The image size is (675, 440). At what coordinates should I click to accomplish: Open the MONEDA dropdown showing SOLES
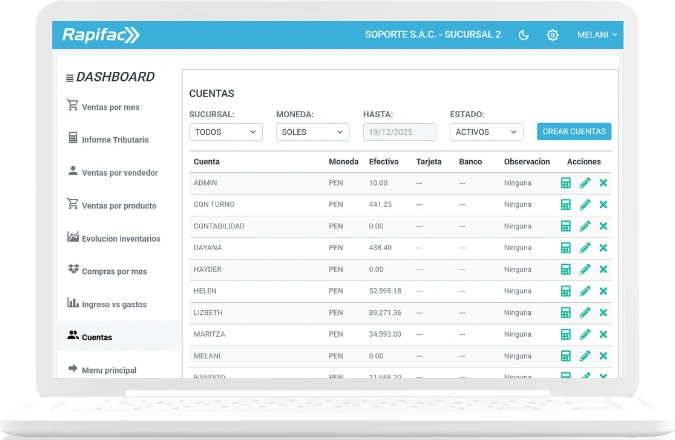(x=313, y=132)
